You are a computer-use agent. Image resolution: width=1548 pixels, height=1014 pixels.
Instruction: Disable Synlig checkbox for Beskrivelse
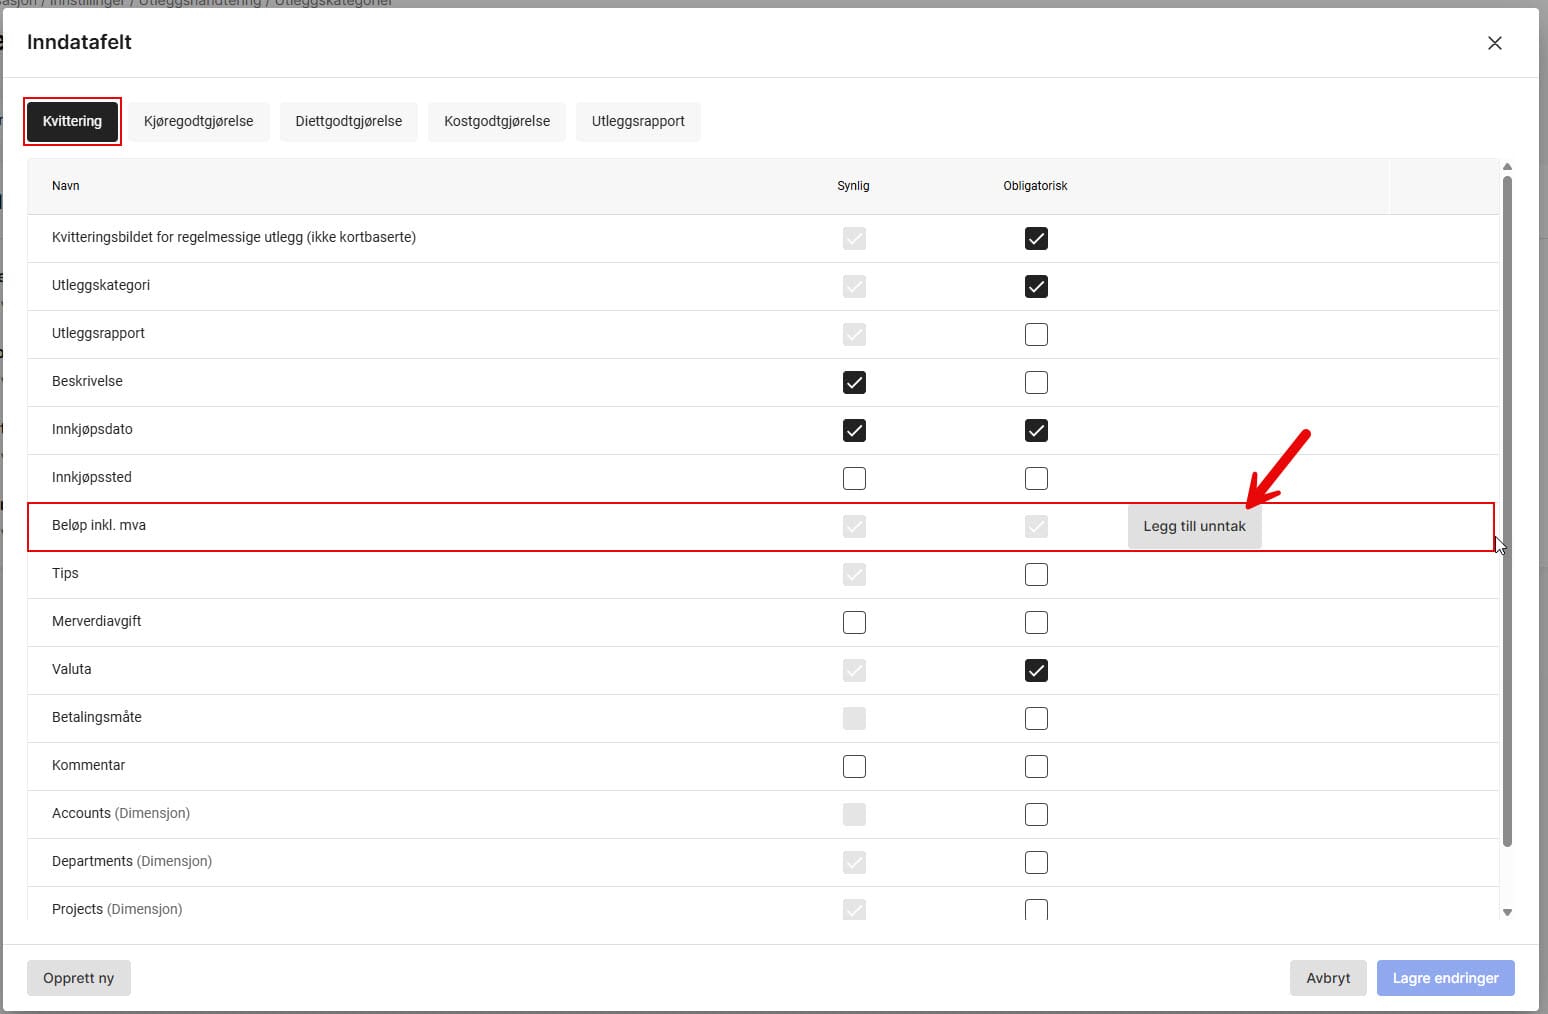click(x=854, y=383)
